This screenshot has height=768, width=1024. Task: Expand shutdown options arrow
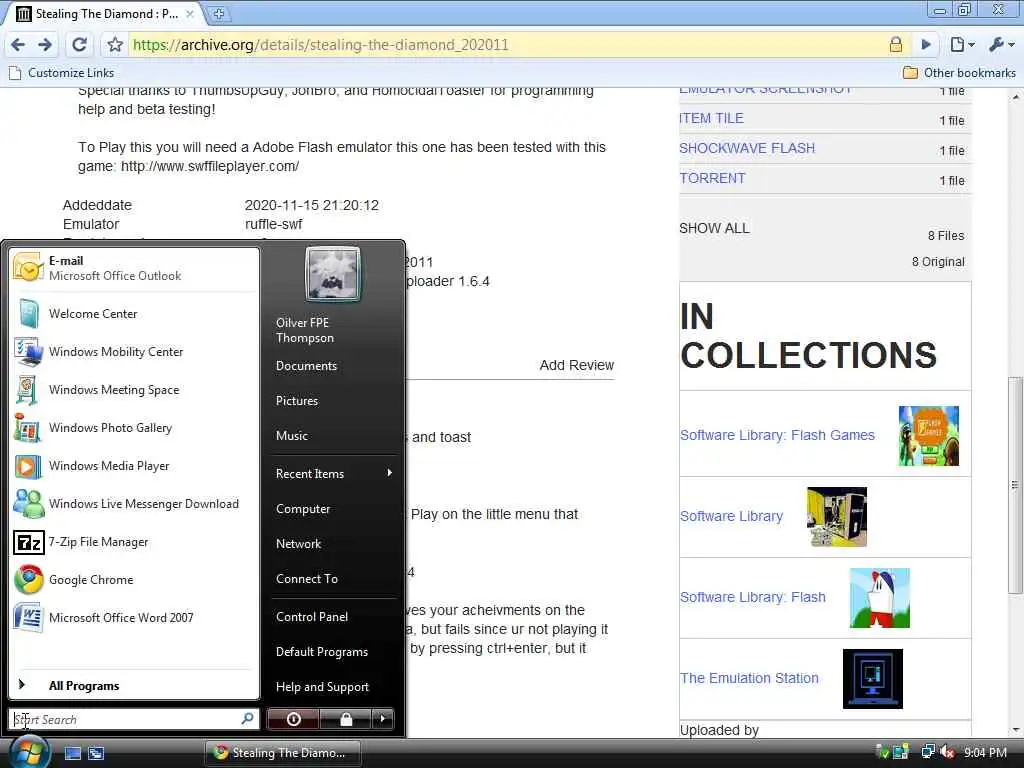[383, 719]
